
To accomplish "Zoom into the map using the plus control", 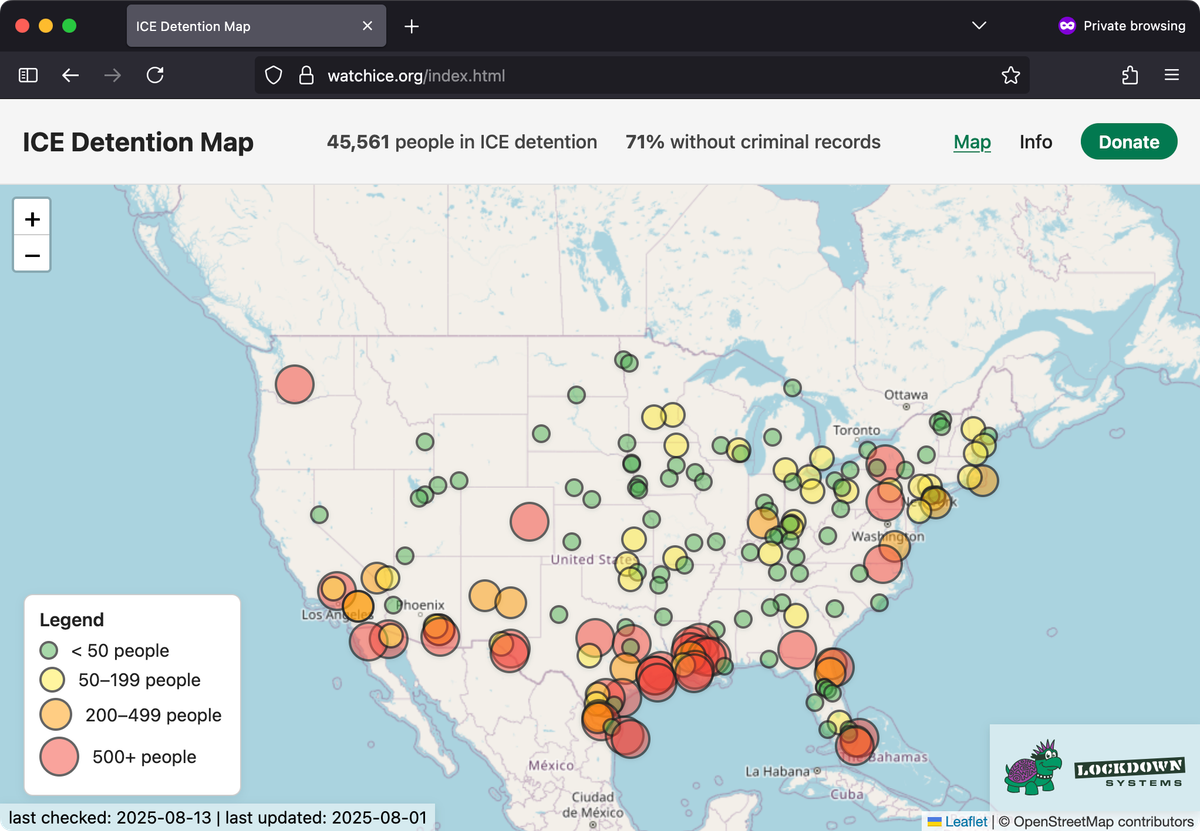I will (32, 216).
